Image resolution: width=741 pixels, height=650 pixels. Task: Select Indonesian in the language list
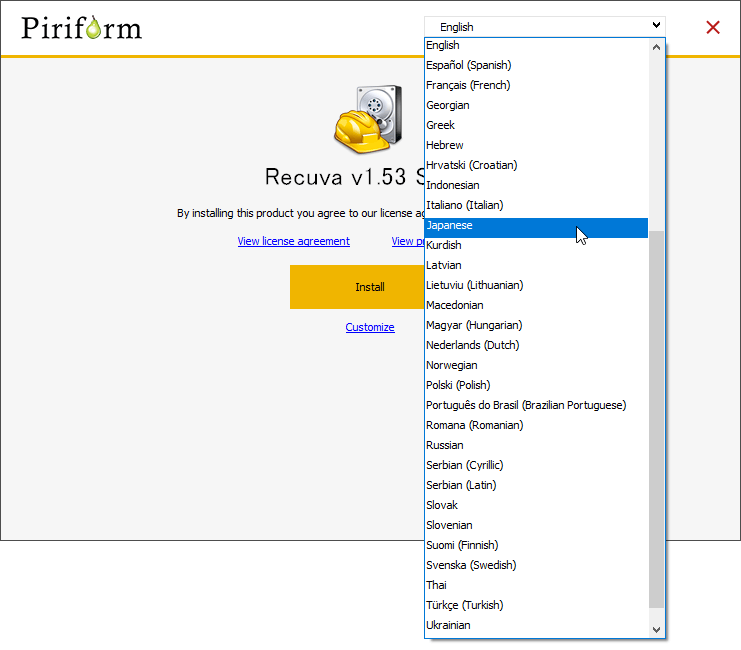536,185
